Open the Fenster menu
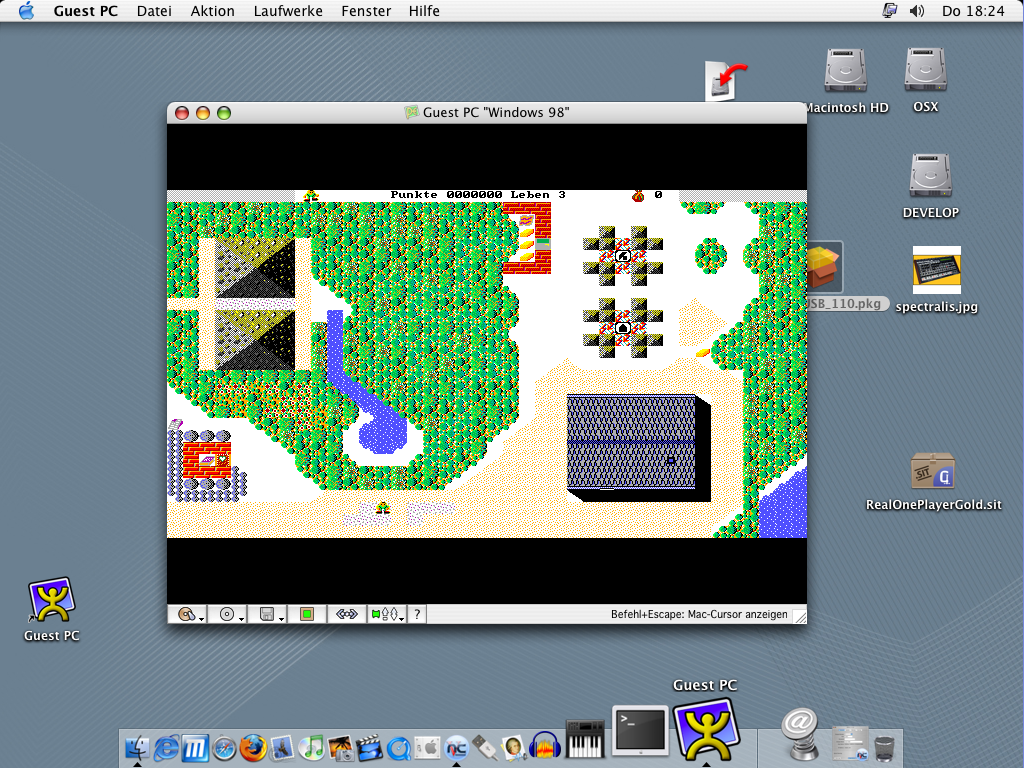This screenshot has height=768, width=1024. 366,11
